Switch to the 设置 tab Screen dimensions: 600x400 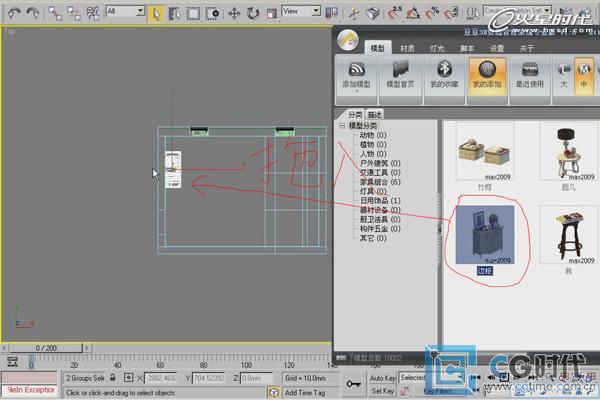coord(497,48)
